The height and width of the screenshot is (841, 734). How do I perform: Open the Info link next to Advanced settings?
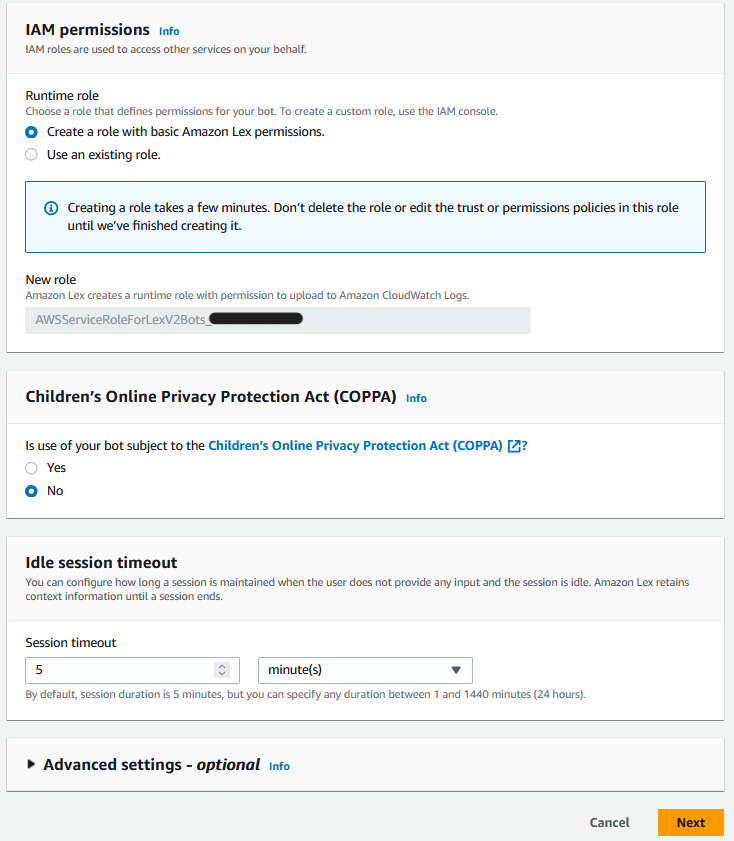(279, 766)
